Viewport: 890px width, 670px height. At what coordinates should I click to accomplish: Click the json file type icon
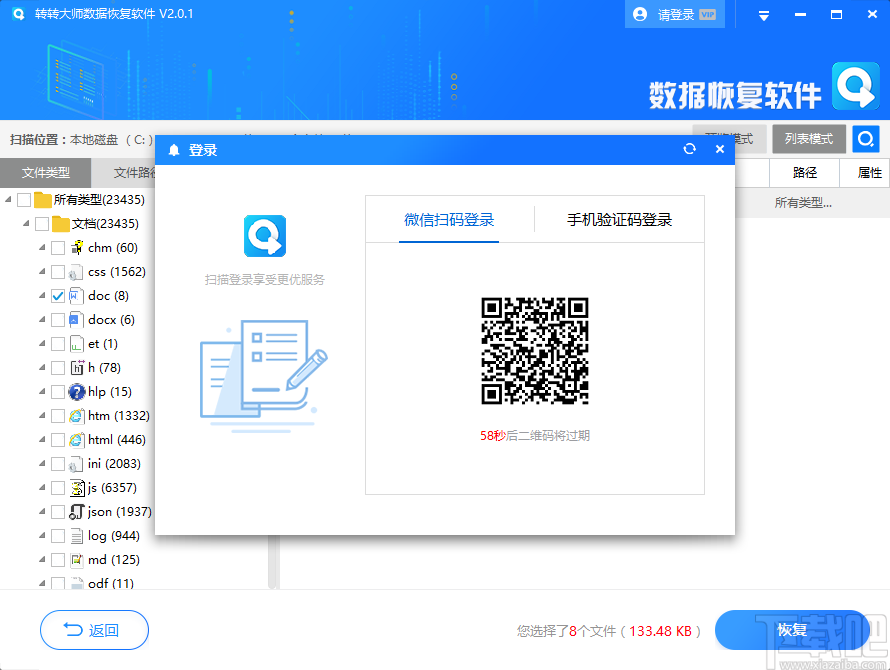(77, 512)
